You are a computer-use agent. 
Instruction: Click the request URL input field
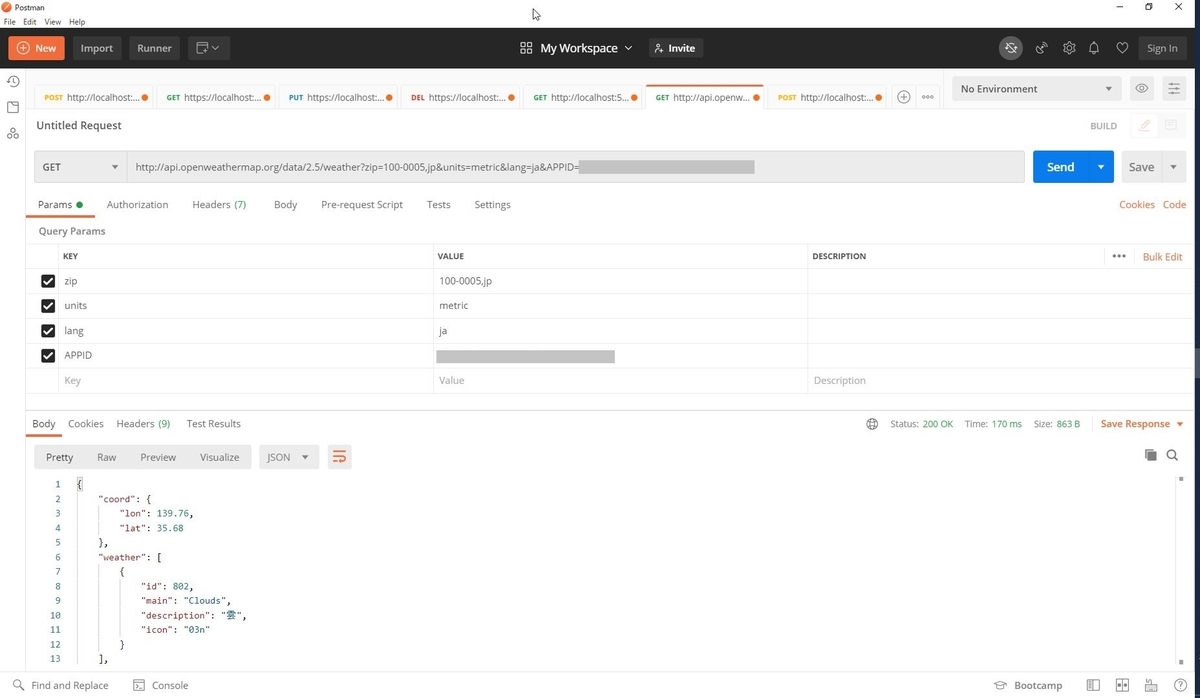pyautogui.click(x=575, y=167)
